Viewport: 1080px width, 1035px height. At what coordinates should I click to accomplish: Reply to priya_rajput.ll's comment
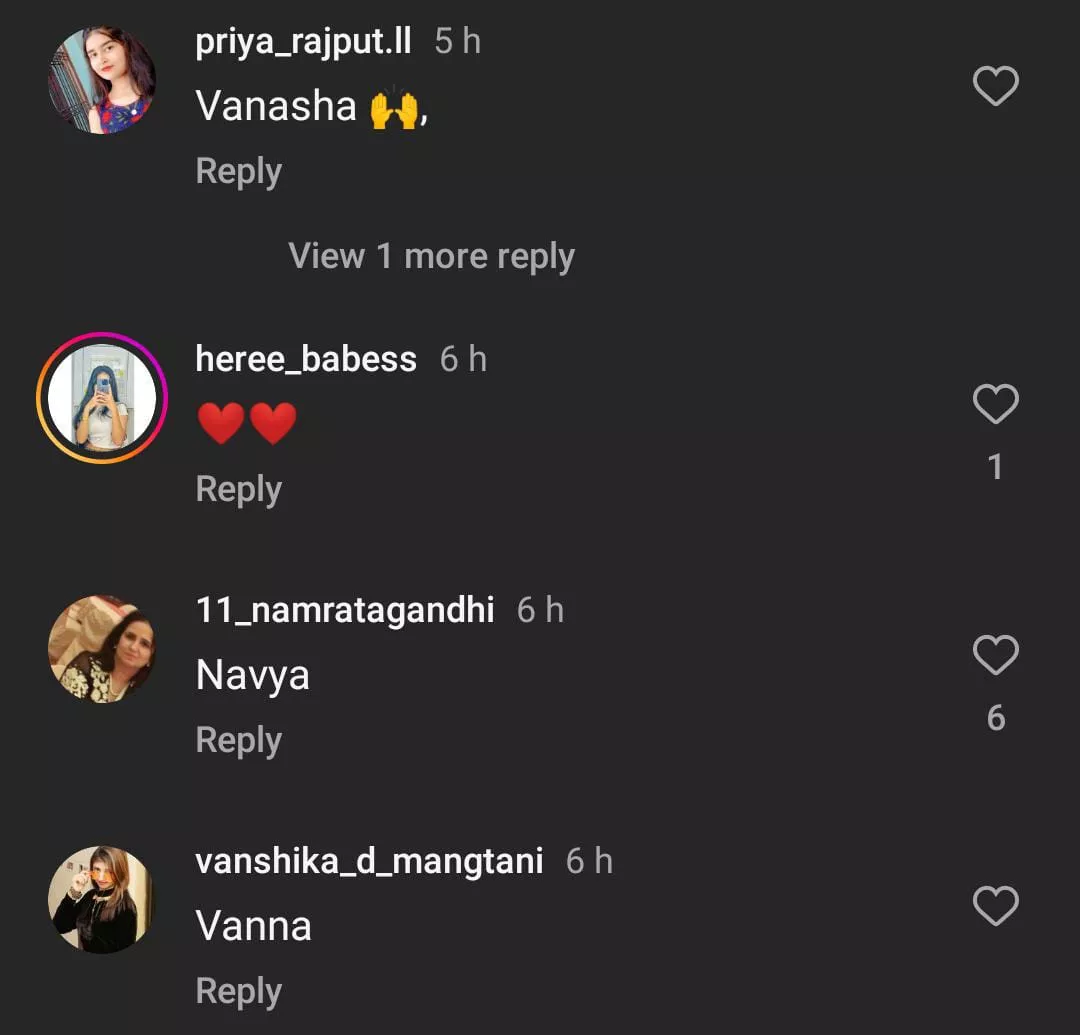point(238,171)
